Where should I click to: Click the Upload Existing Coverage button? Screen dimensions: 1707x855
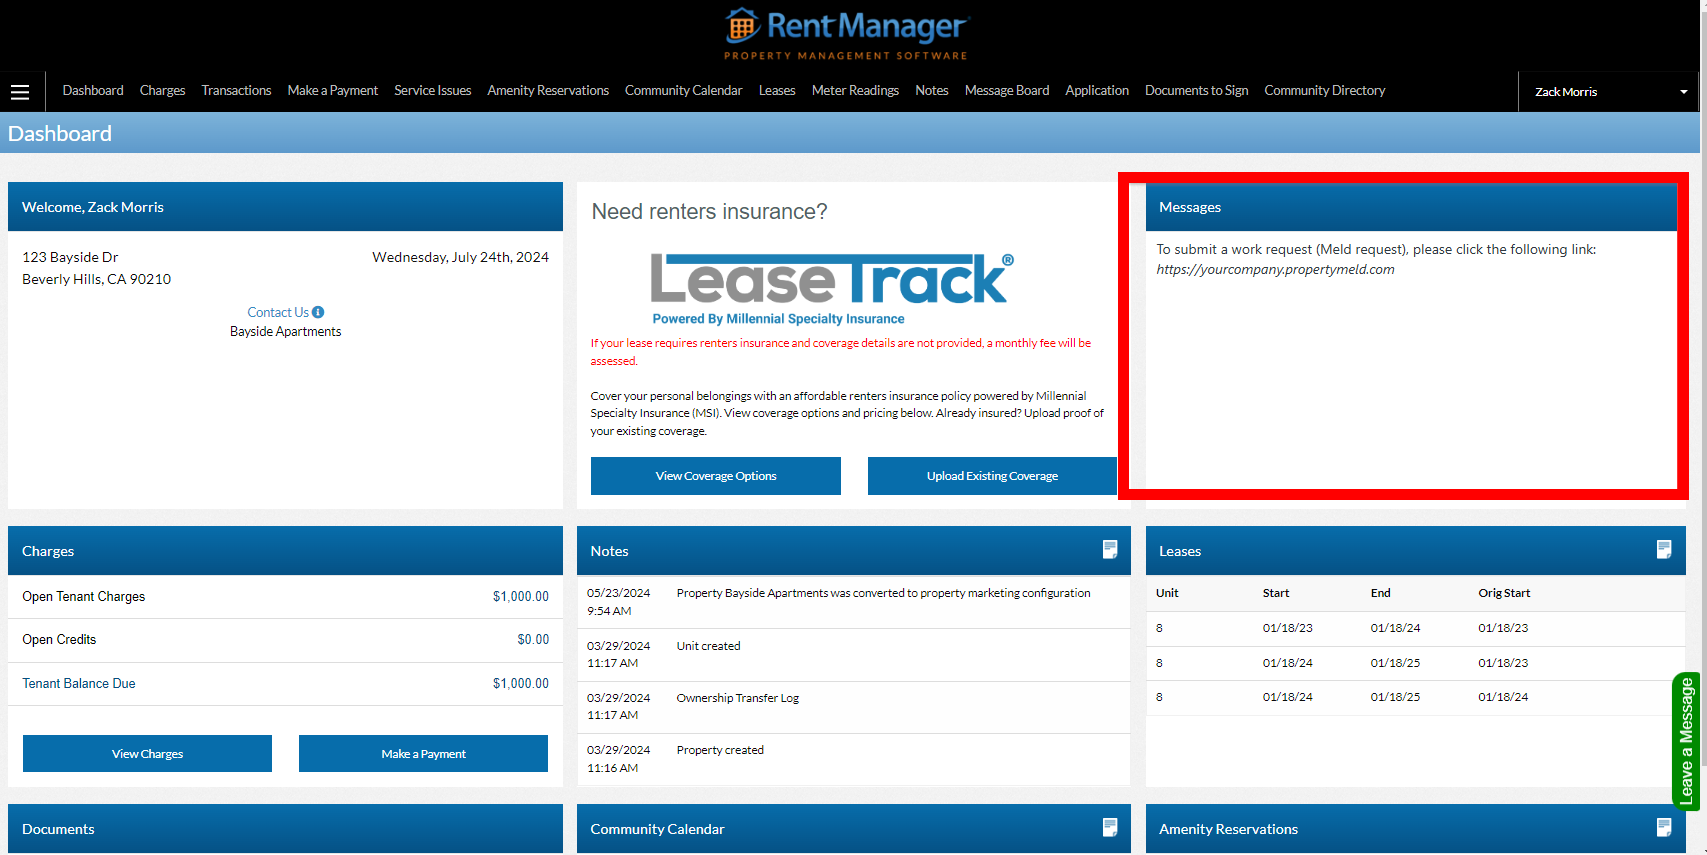point(991,476)
